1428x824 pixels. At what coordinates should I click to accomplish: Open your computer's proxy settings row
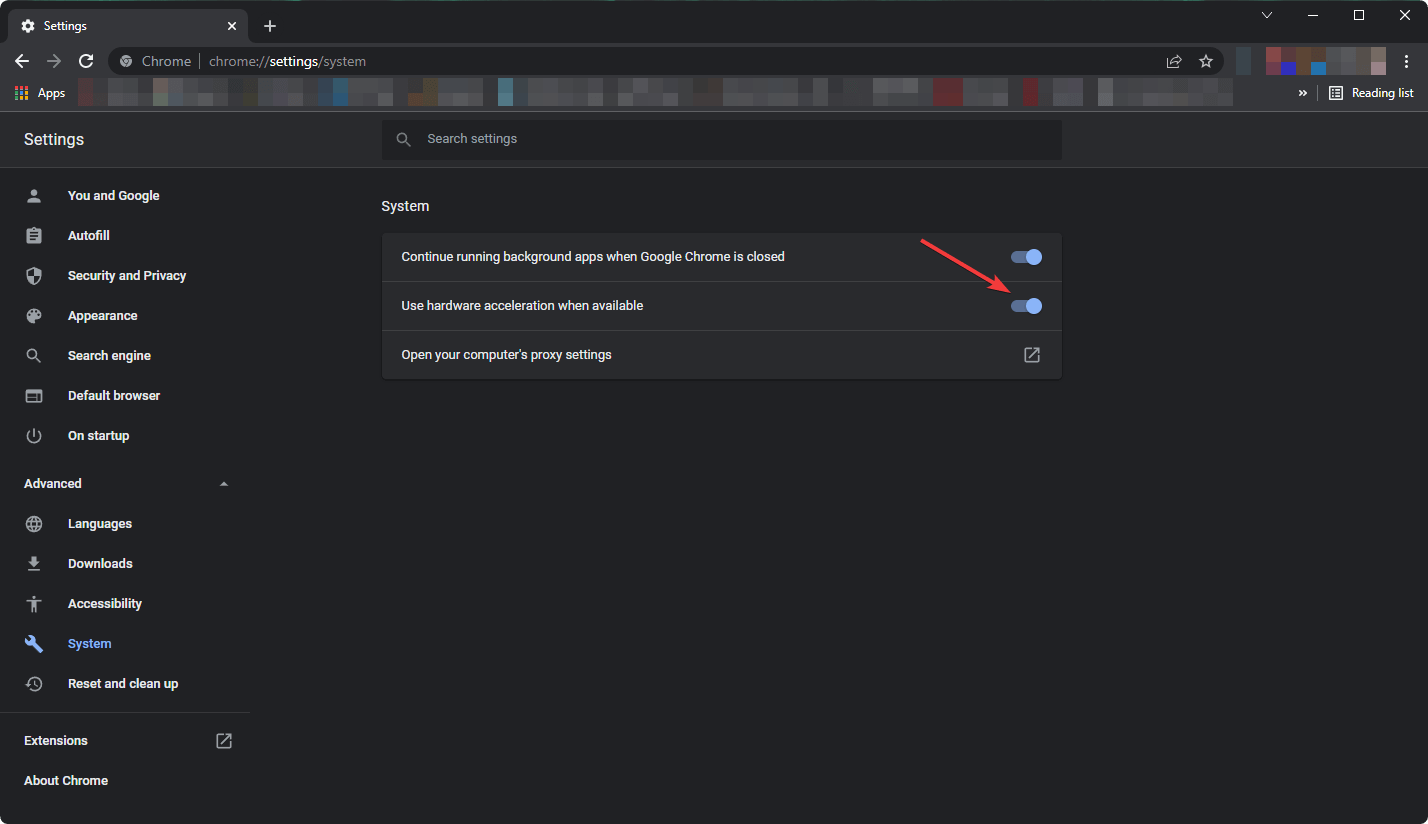tap(722, 355)
